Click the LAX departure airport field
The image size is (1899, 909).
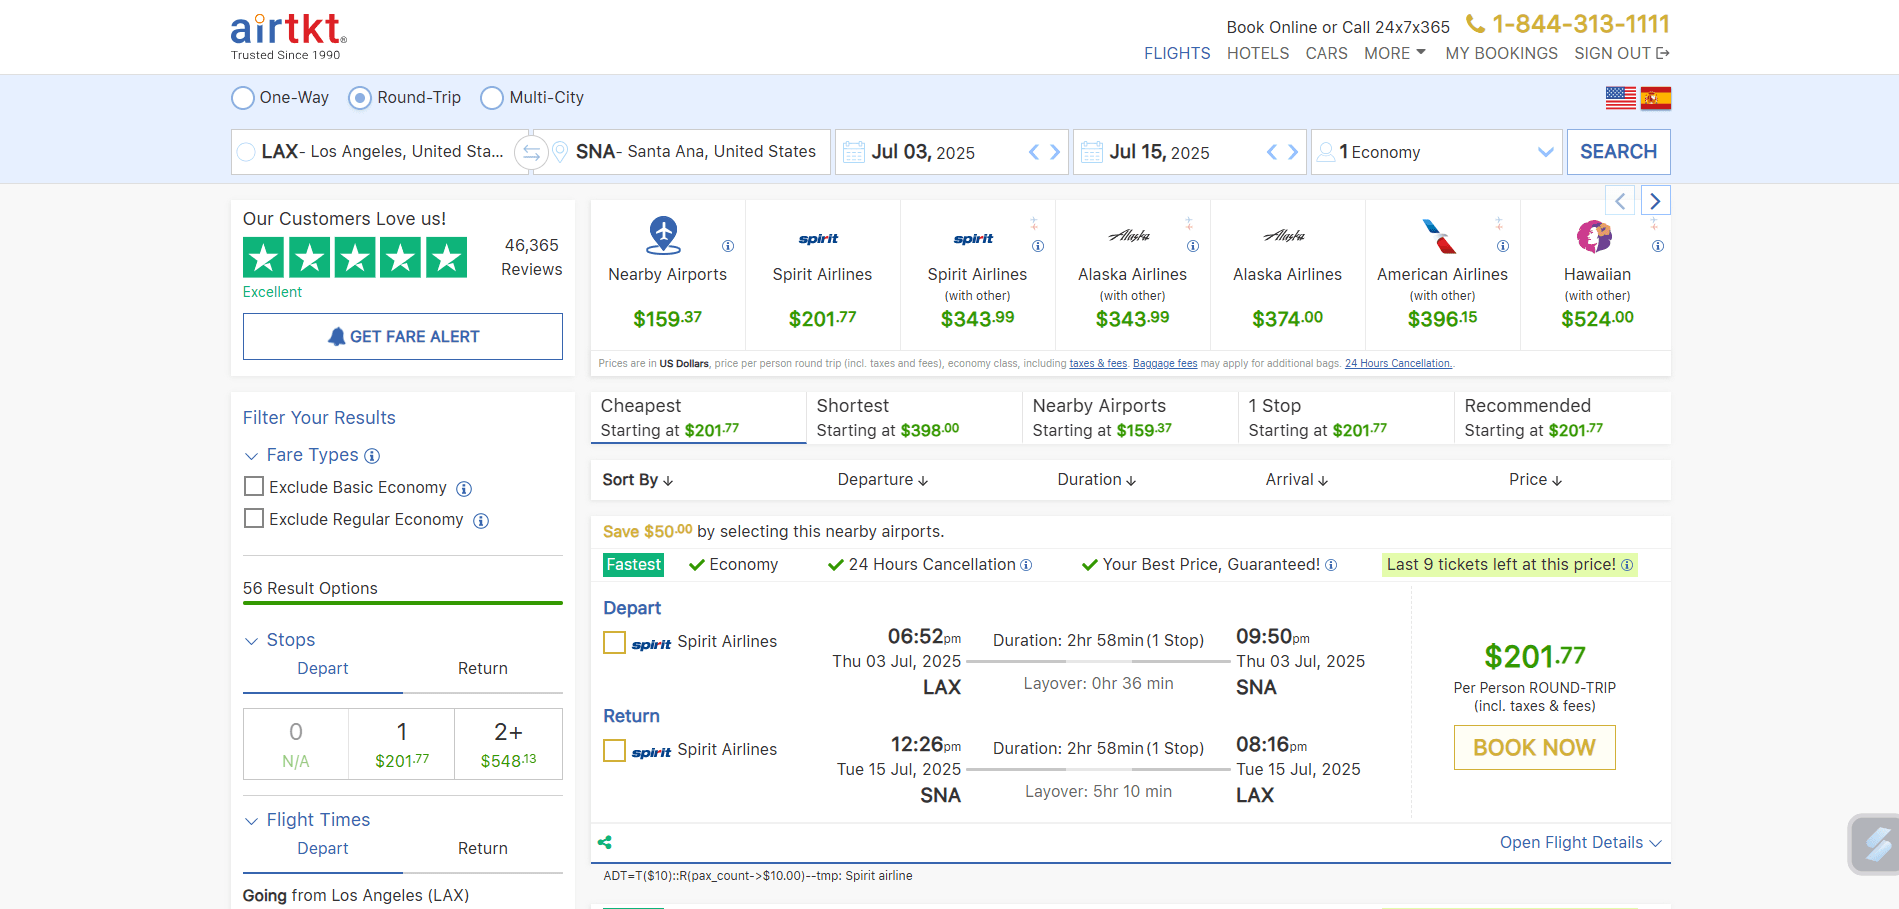(x=370, y=151)
